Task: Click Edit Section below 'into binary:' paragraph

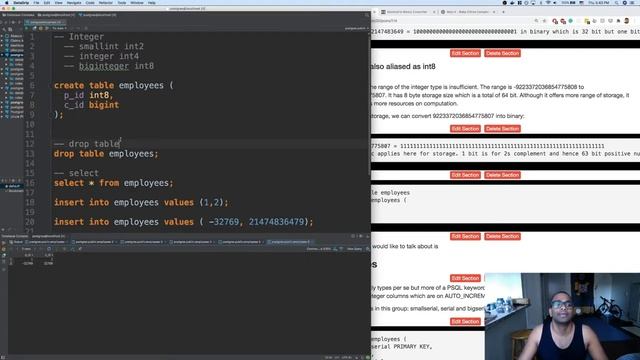Action: 465,129
